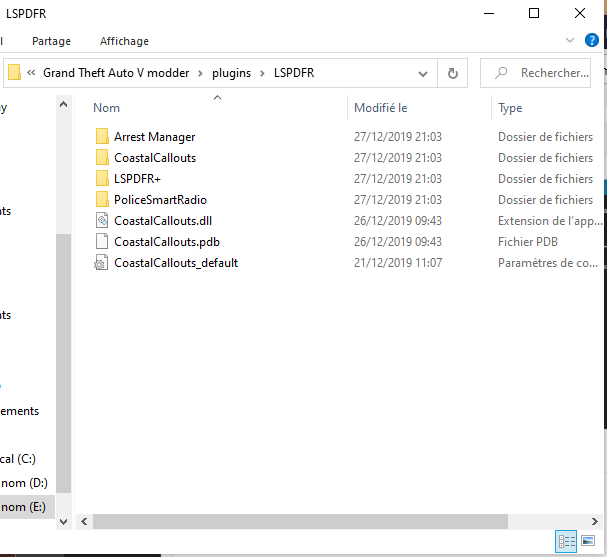Screen dimensions: 607x557
Task: Show hidden path levels via double chevron
Action: pos(31,73)
